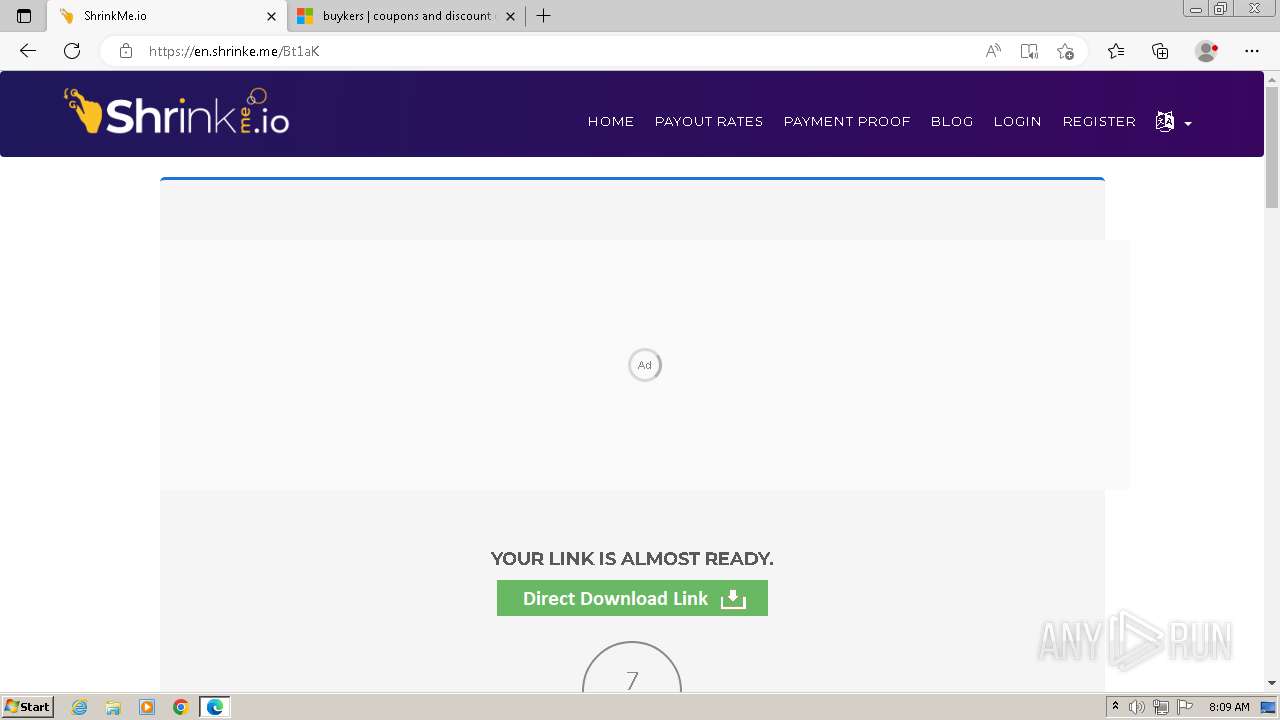Click the Ad placeholder circle

(645, 365)
